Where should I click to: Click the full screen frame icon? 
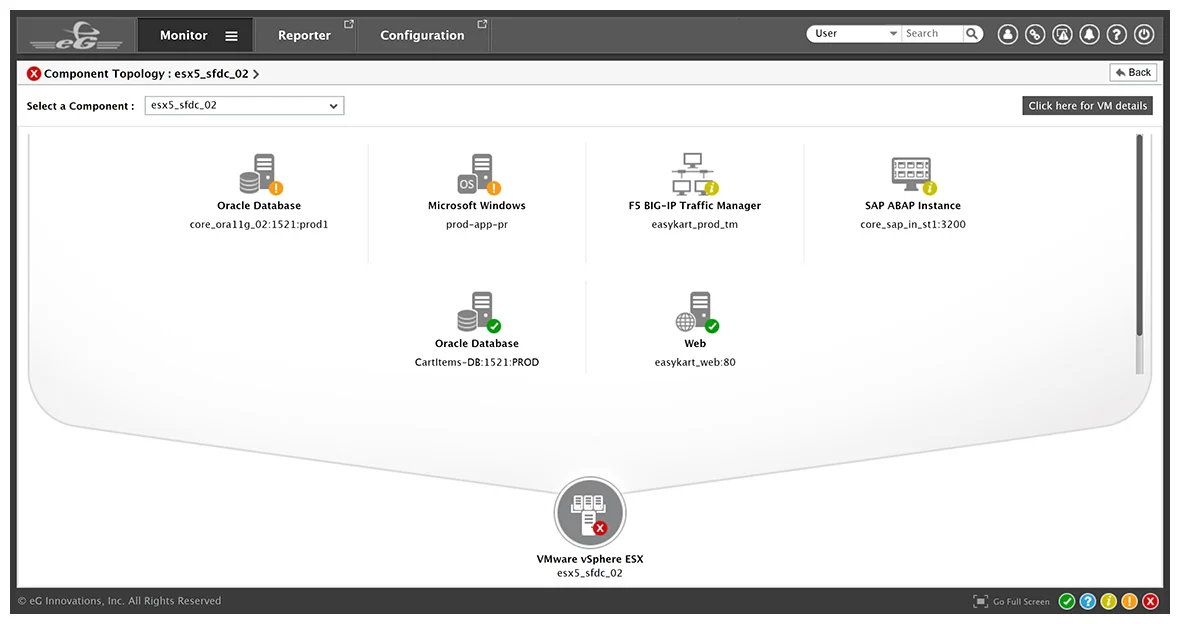tap(980, 601)
